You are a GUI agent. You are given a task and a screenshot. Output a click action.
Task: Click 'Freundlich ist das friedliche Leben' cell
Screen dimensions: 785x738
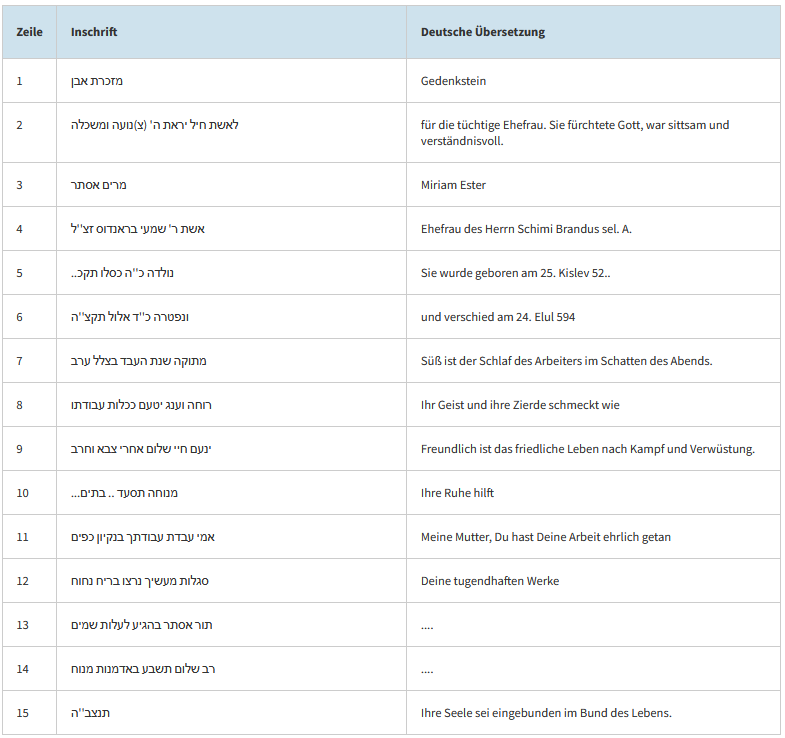coord(587,449)
